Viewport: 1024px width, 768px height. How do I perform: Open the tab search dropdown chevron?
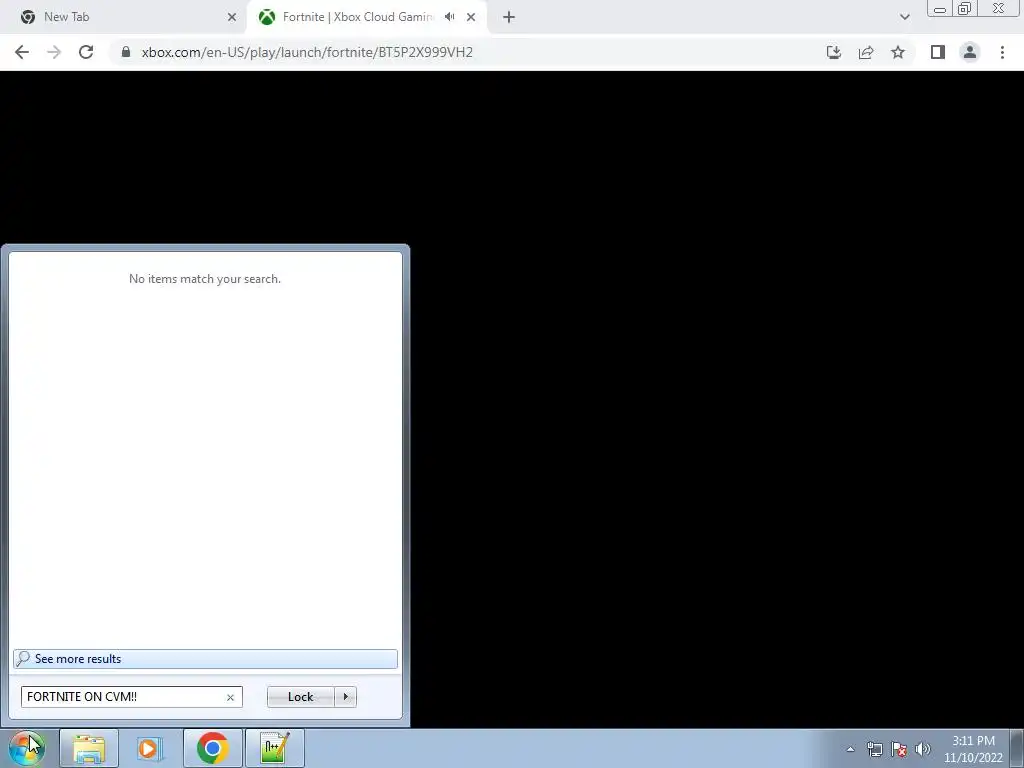pyautogui.click(x=904, y=17)
